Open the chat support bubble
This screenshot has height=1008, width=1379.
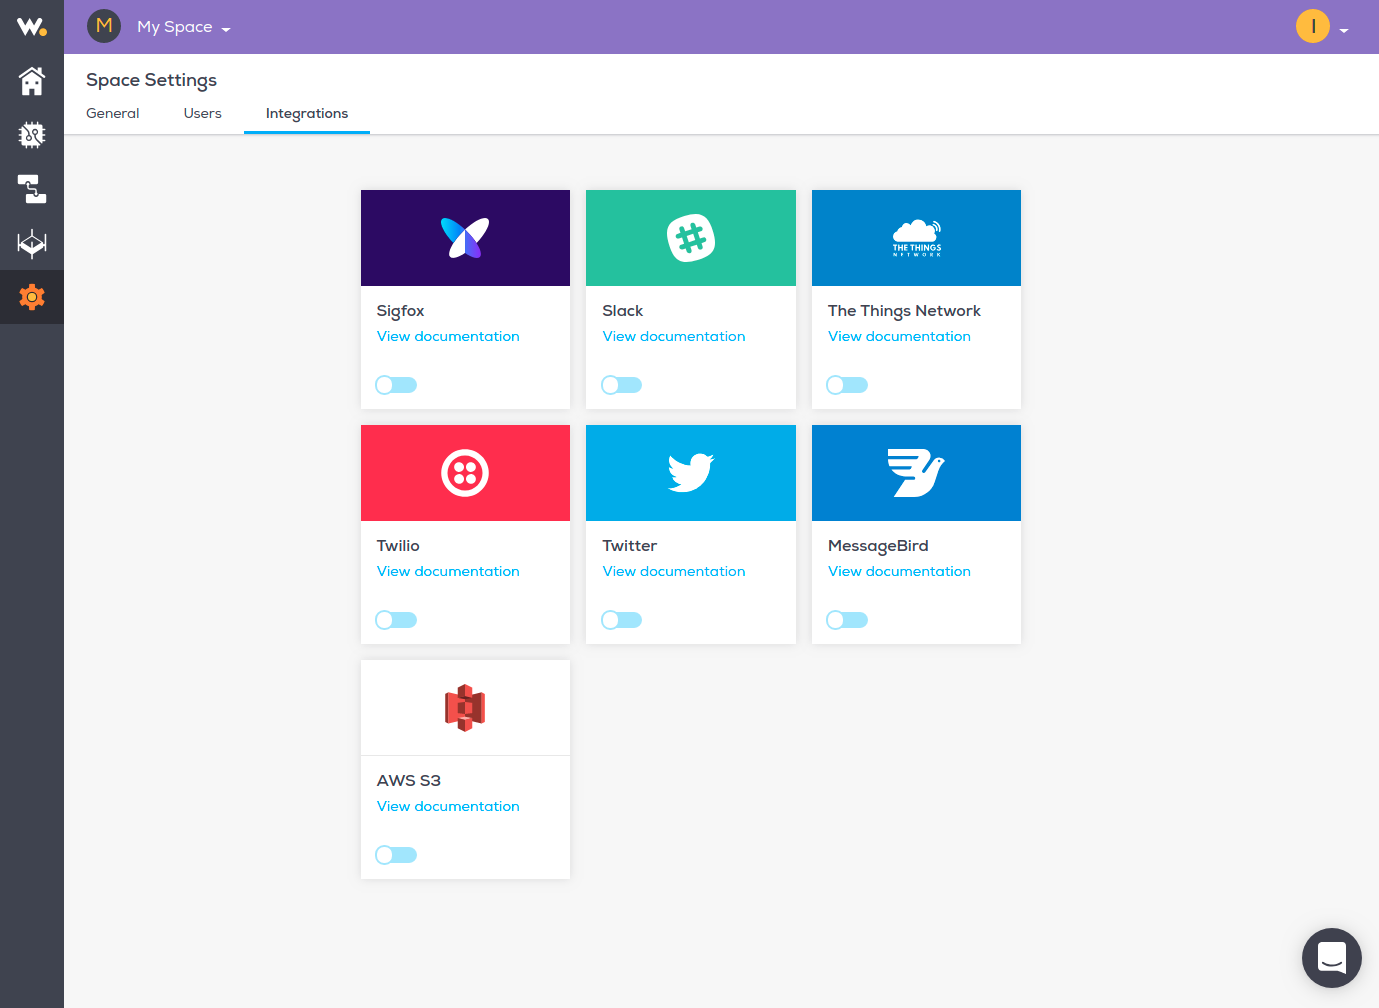(1332, 958)
